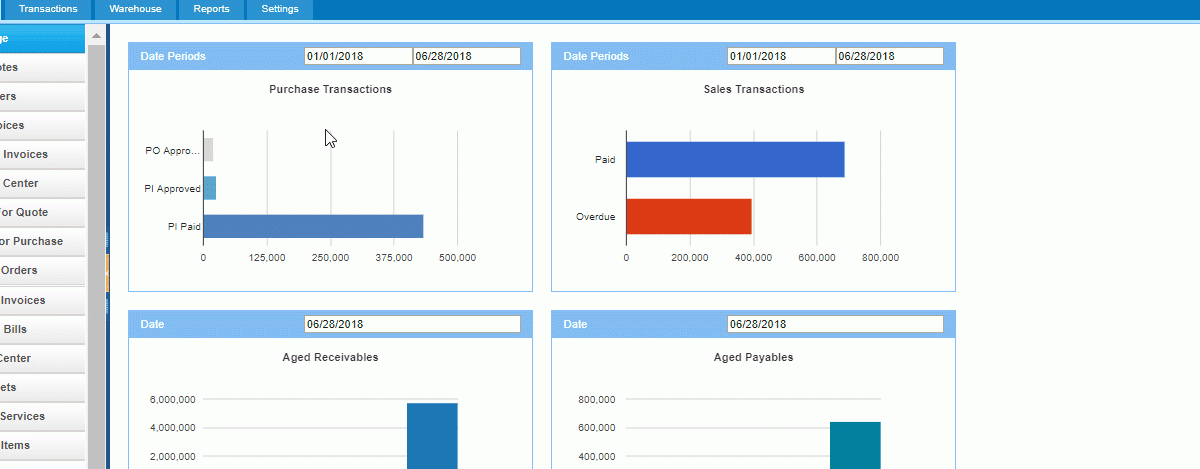This screenshot has height=469, width=1200.
Task: Click the red Overdue bar
Action: (x=689, y=216)
